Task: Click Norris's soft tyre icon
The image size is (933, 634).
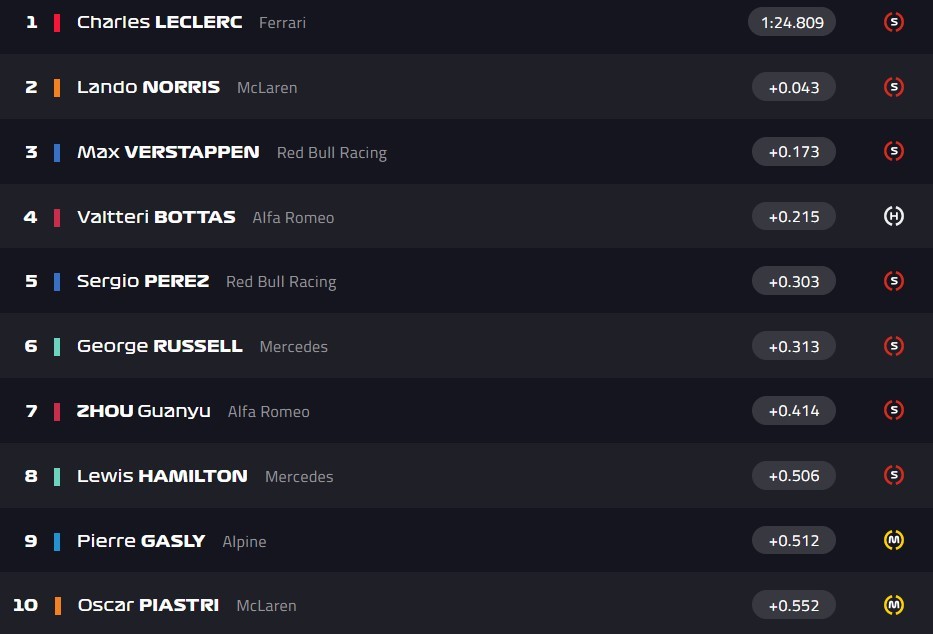Action: click(x=894, y=87)
